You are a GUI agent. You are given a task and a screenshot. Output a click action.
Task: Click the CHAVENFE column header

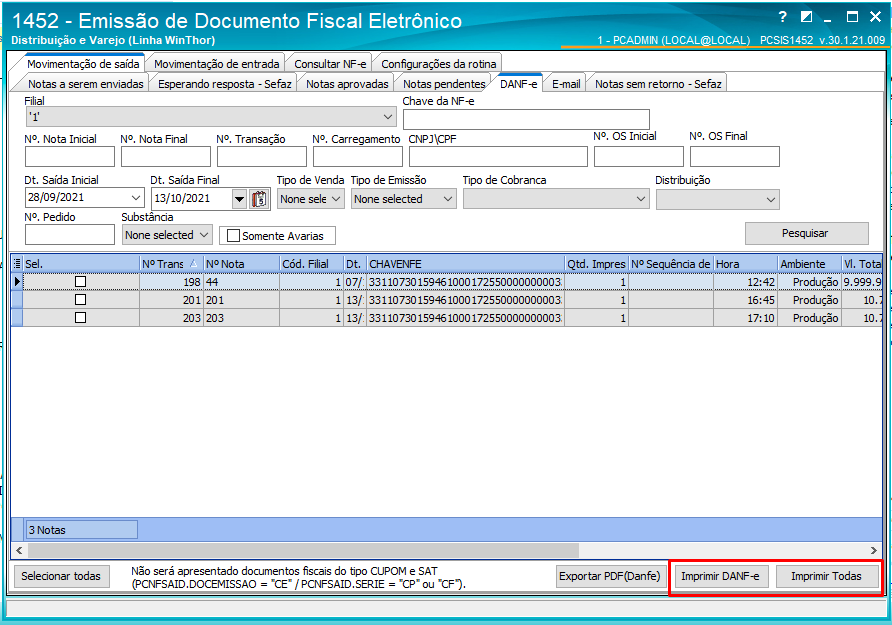point(465,264)
